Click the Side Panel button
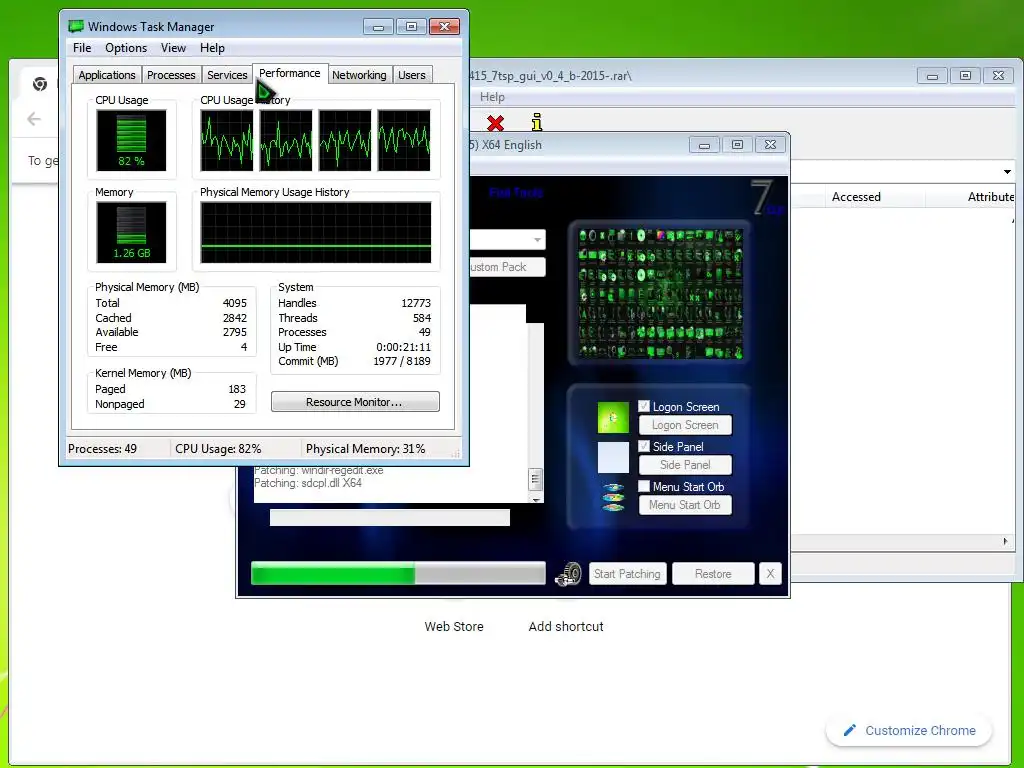The image size is (1024, 768). pos(685,465)
